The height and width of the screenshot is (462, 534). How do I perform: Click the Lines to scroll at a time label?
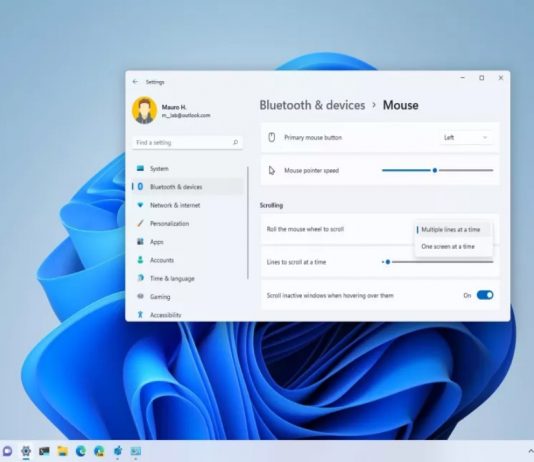point(296,262)
